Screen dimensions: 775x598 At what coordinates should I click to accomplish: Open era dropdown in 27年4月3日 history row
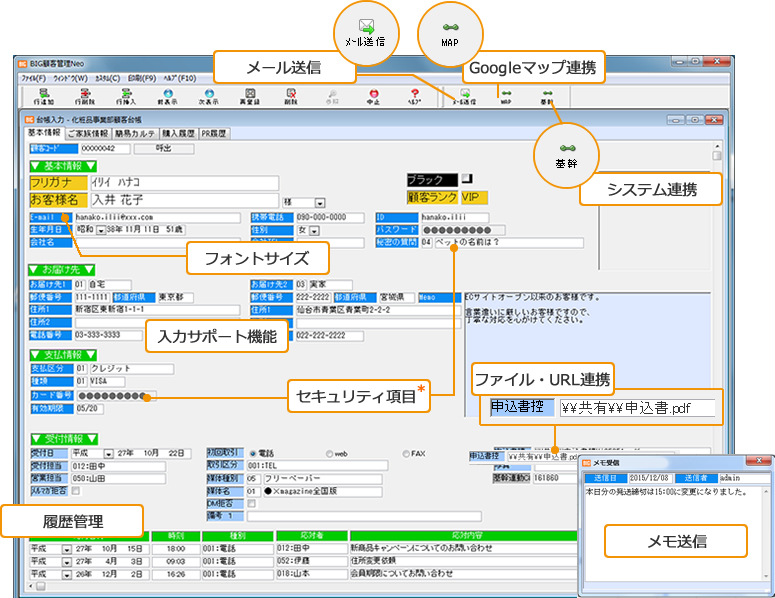[x=66, y=562]
